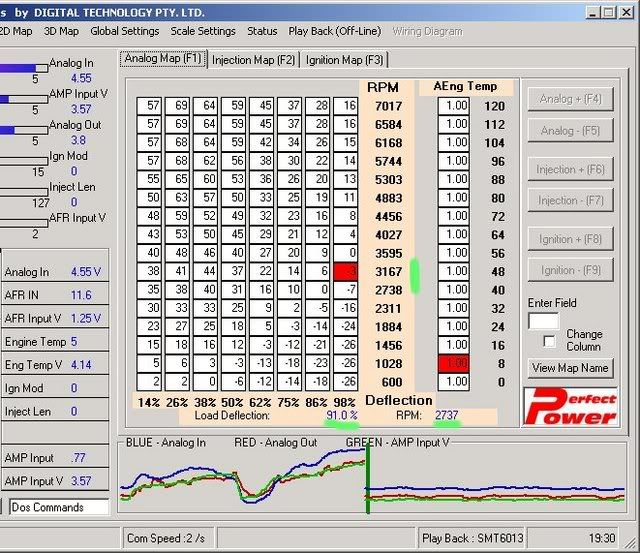Click the Status menu item
640x553 pixels.
tap(262, 31)
